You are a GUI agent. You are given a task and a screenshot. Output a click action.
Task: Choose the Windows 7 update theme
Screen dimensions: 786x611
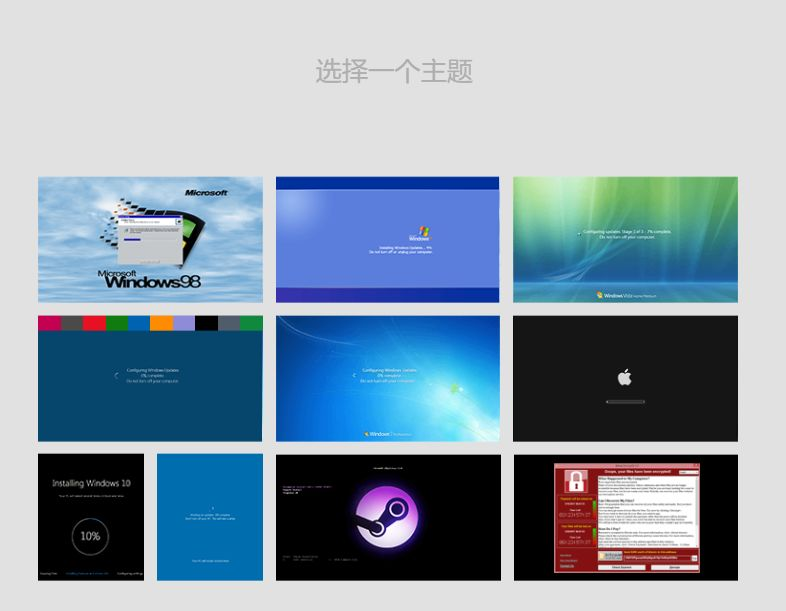[387, 378]
